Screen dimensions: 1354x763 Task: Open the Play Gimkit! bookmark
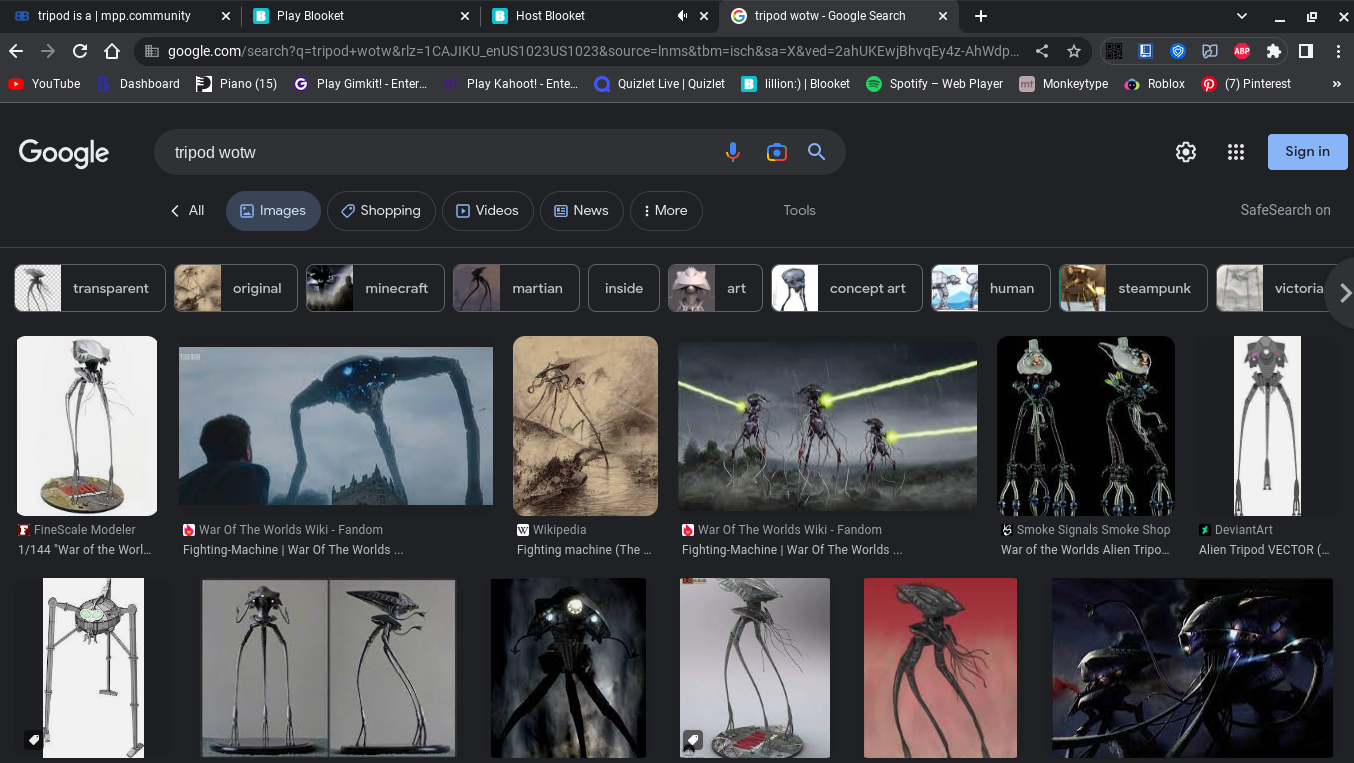click(x=361, y=84)
